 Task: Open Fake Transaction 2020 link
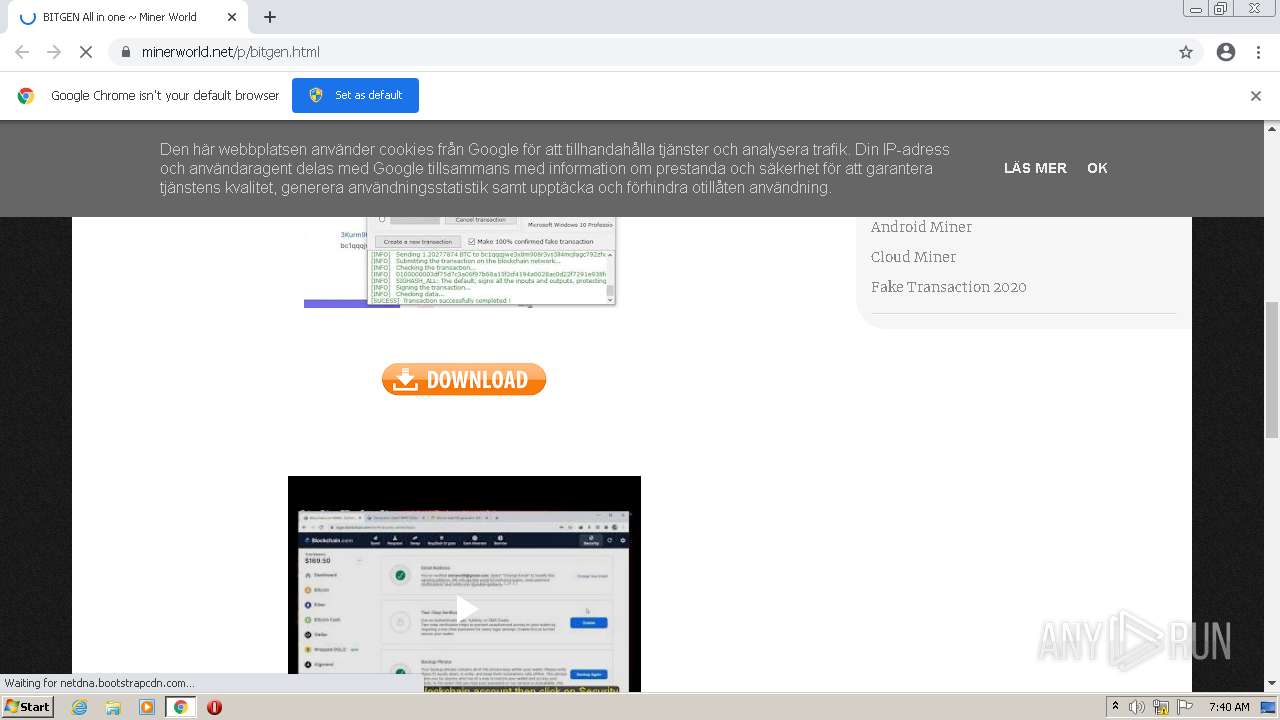click(948, 287)
